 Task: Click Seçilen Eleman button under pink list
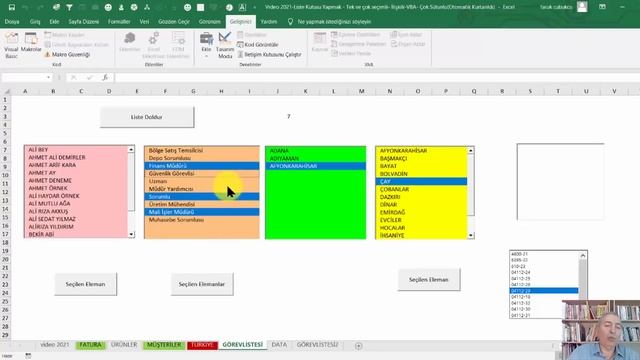coord(86,284)
